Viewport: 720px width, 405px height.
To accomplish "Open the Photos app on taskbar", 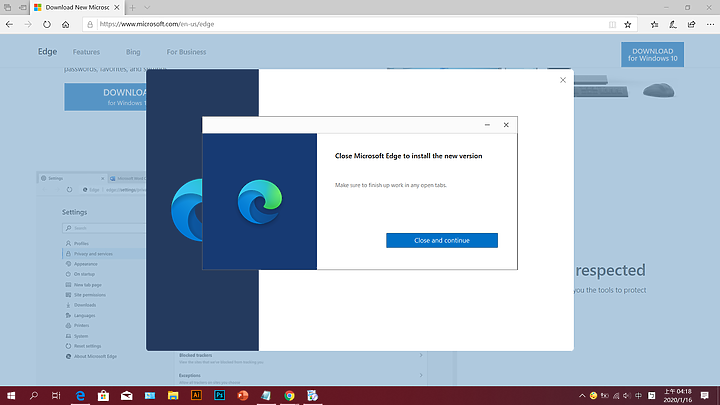I will click(150, 395).
